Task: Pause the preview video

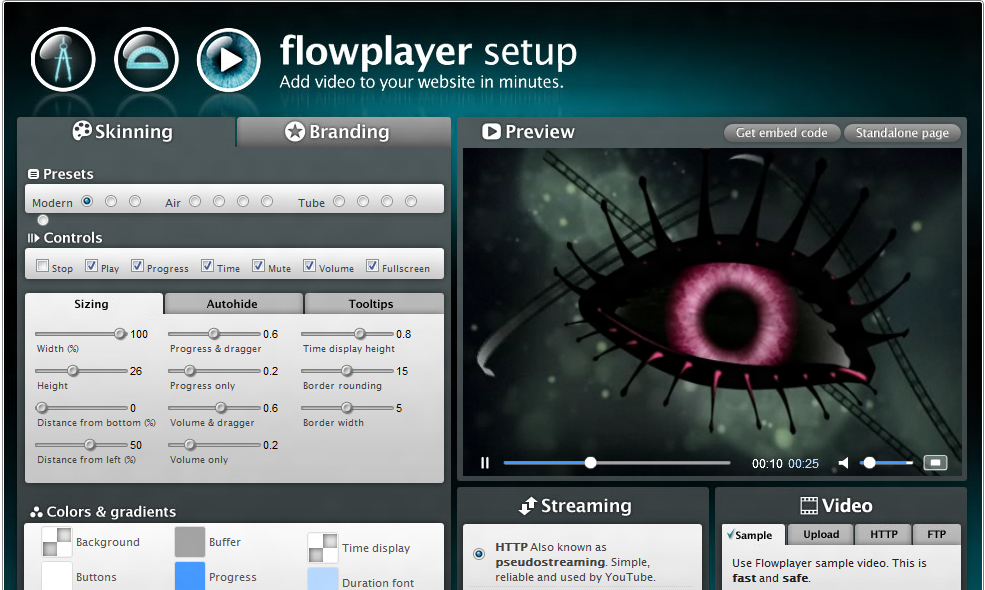Action: [485, 463]
